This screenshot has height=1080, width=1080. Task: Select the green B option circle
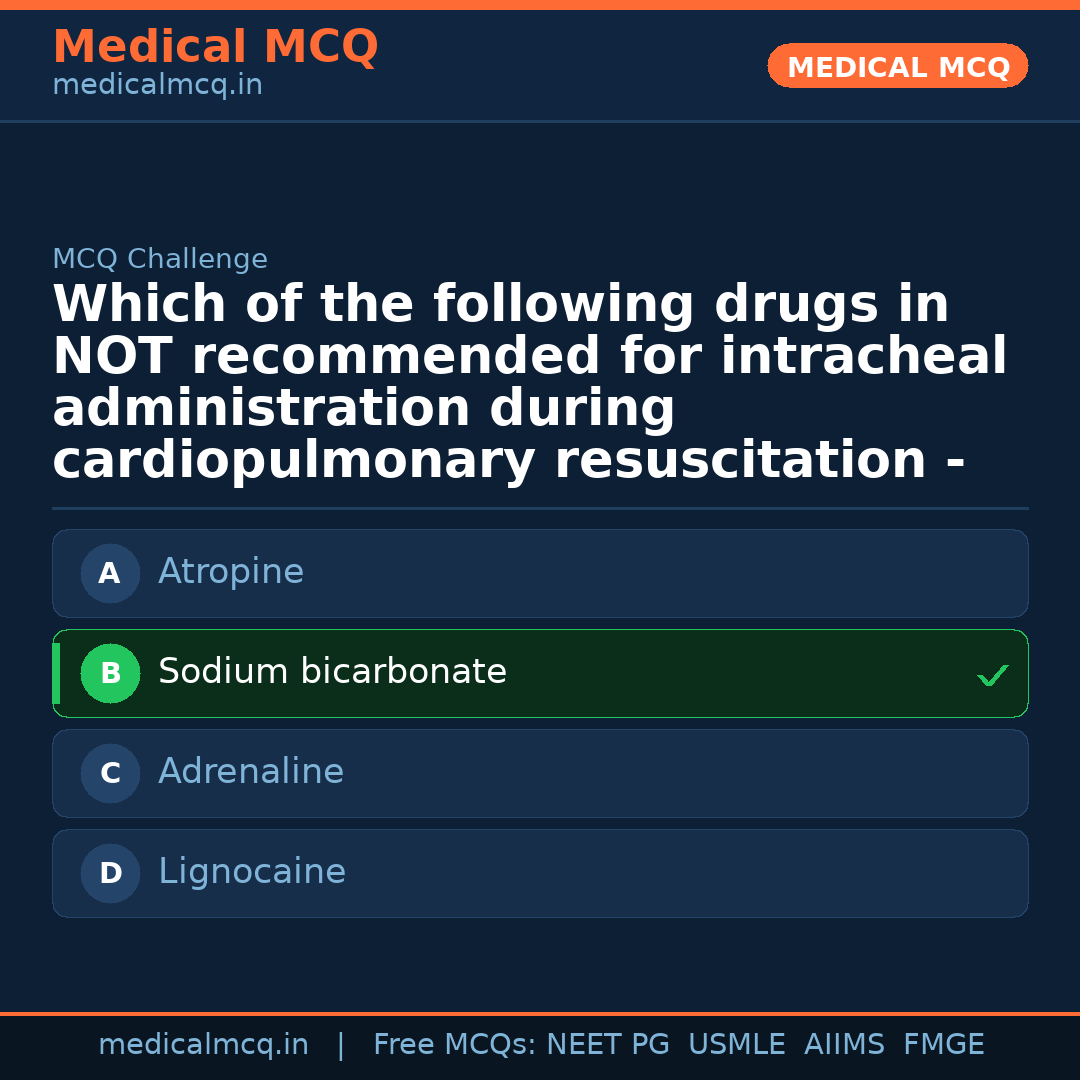[110, 673]
